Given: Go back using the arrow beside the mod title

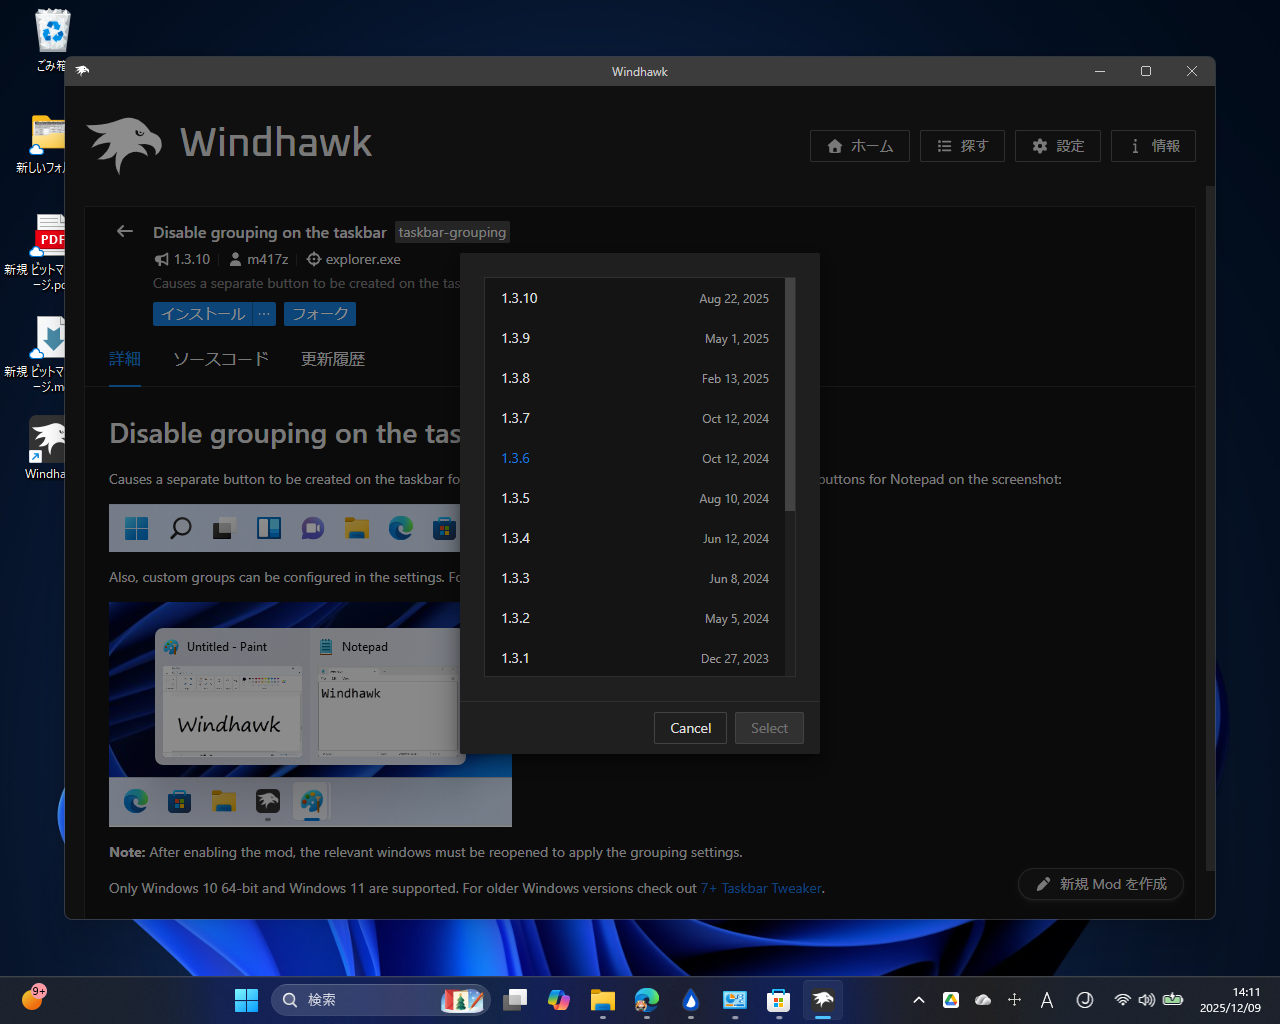Looking at the screenshot, I should [125, 232].
